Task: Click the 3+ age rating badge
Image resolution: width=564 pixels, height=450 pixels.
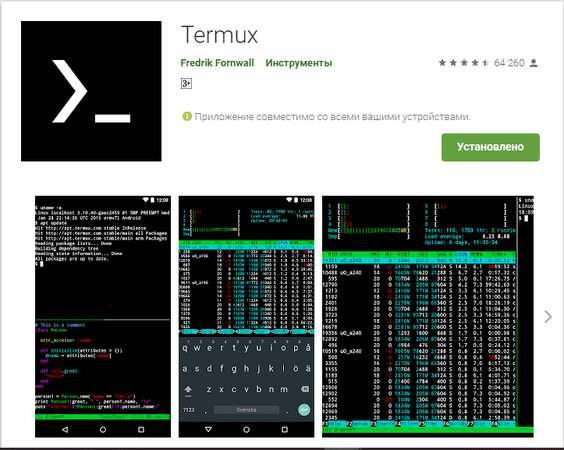Action: click(x=186, y=83)
